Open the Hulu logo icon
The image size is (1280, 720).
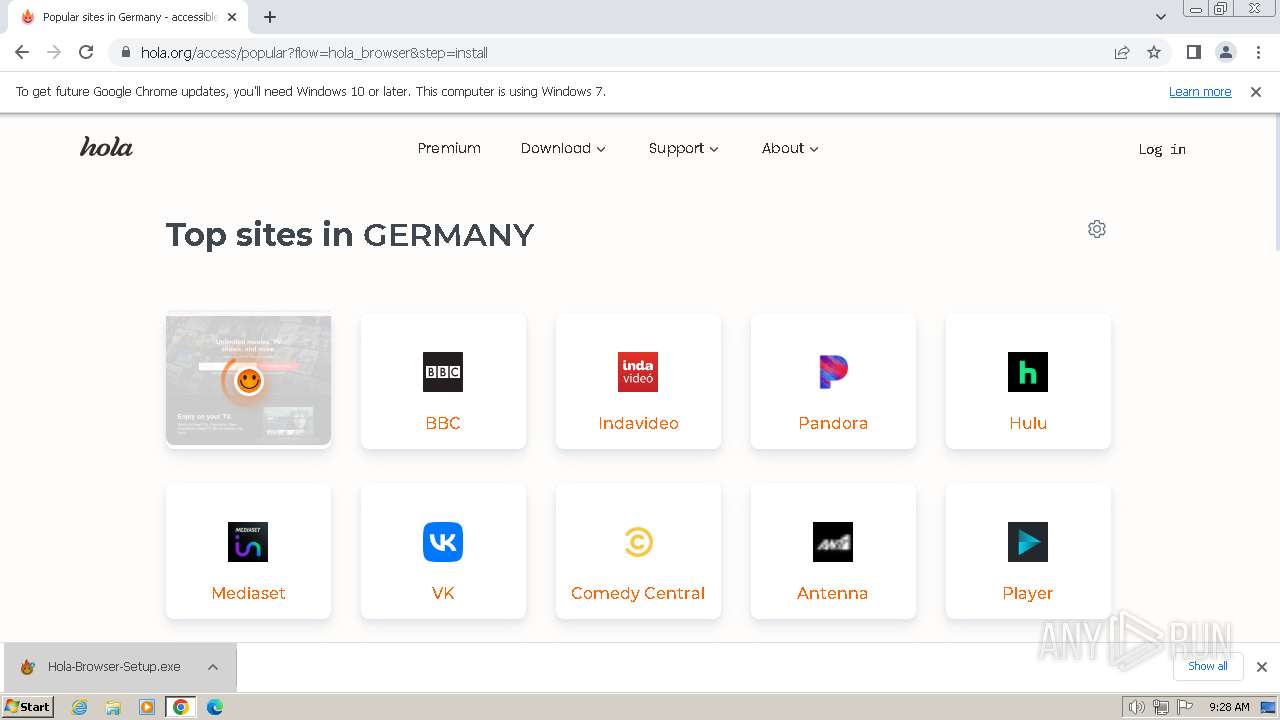(x=1028, y=372)
